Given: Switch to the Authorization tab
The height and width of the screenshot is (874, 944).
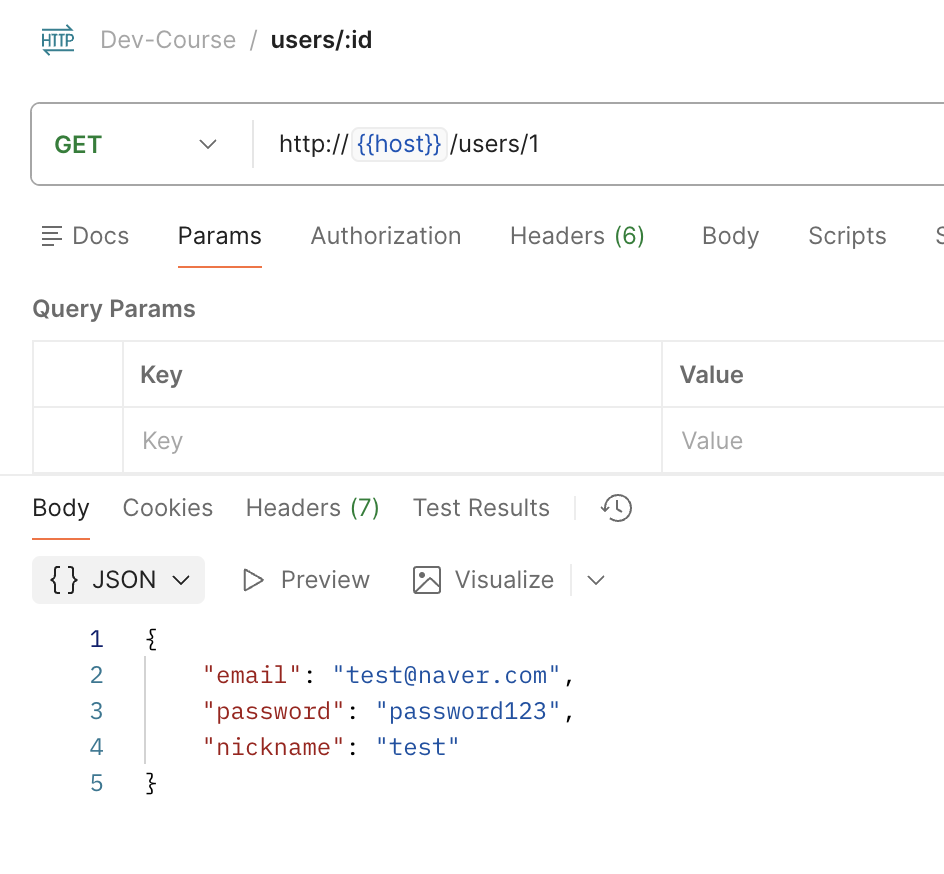Looking at the screenshot, I should coord(386,236).
